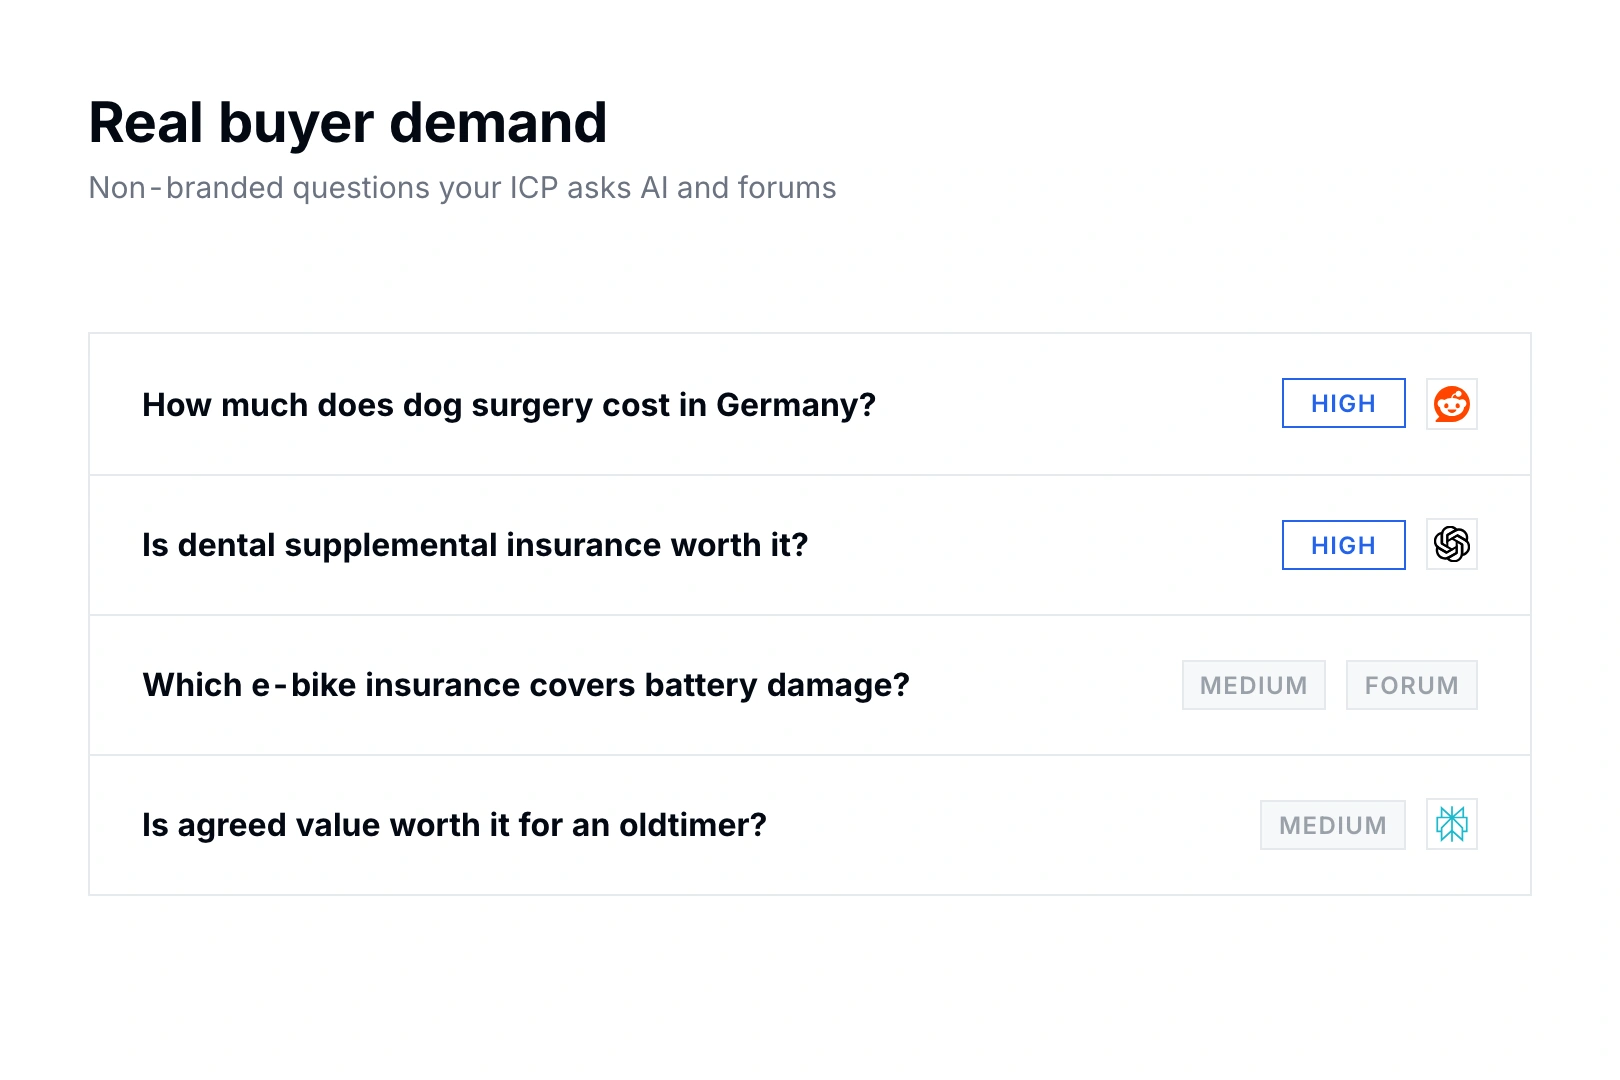Click the FORUM source badge
Viewport: 1620px width, 1080px height.
click(x=1411, y=685)
